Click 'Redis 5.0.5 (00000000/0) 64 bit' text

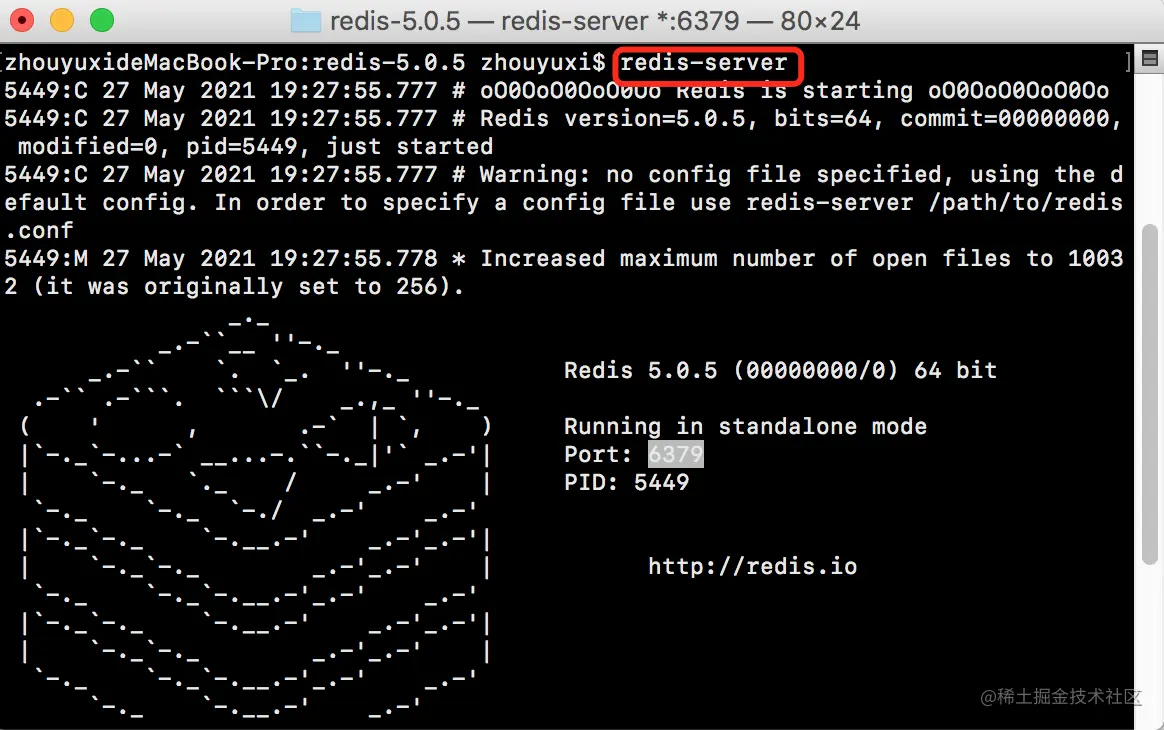tap(780, 370)
